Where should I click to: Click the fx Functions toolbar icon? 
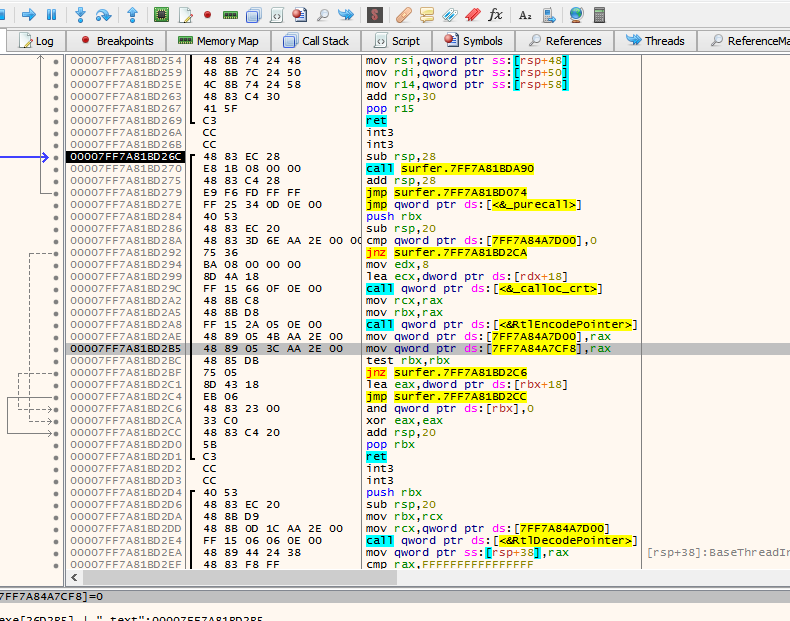(495, 15)
